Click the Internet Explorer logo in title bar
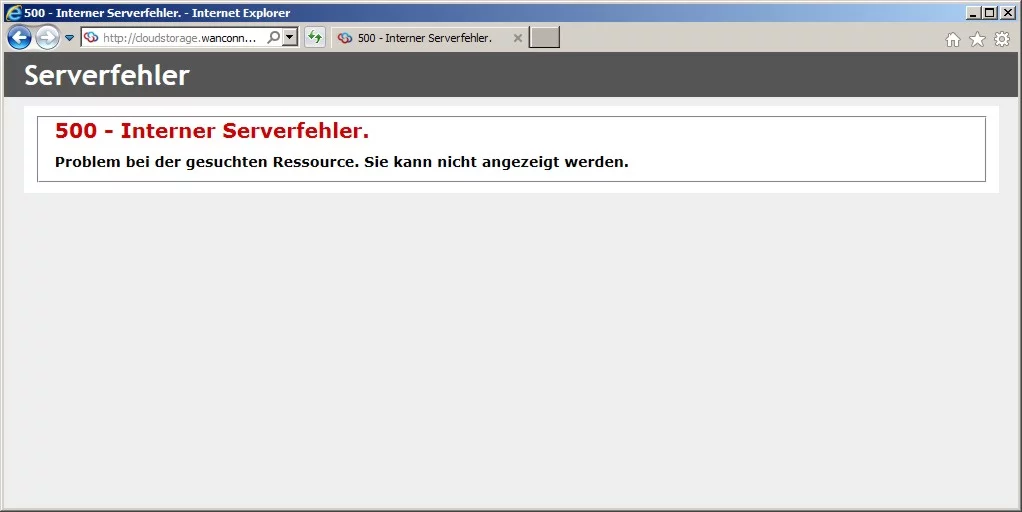The height and width of the screenshot is (512, 1022). tap(13, 12)
